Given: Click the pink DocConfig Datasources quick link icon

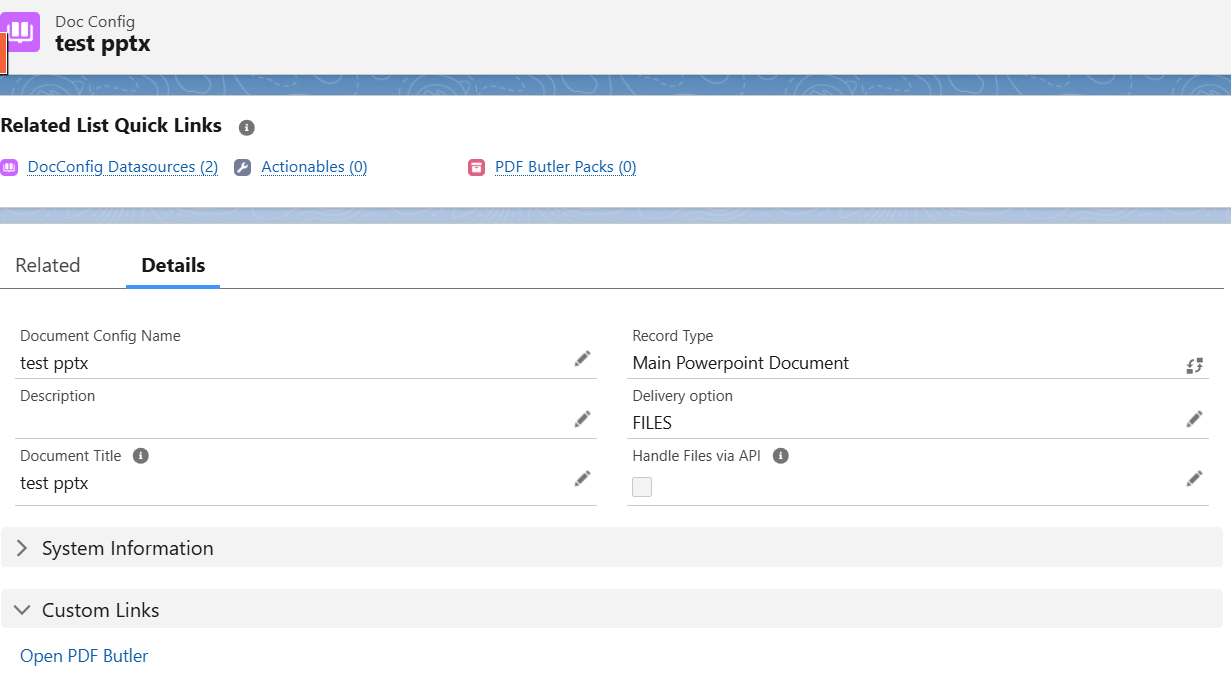Looking at the screenshot, I should [11, 167].
